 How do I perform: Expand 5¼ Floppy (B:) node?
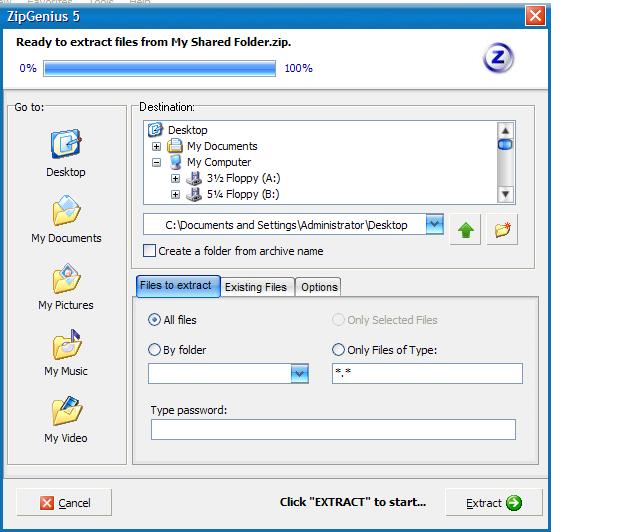[x=176, y=194]
